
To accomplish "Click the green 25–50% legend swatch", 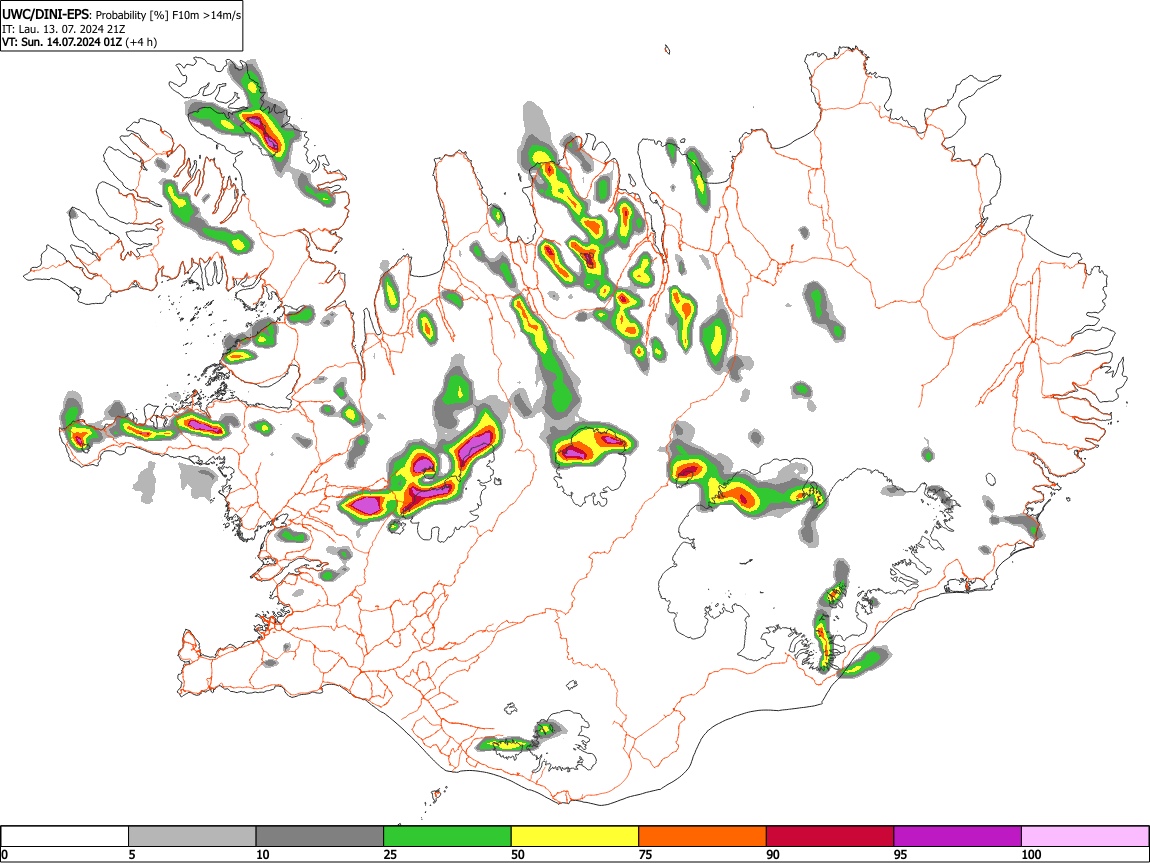I will [447, 836].
